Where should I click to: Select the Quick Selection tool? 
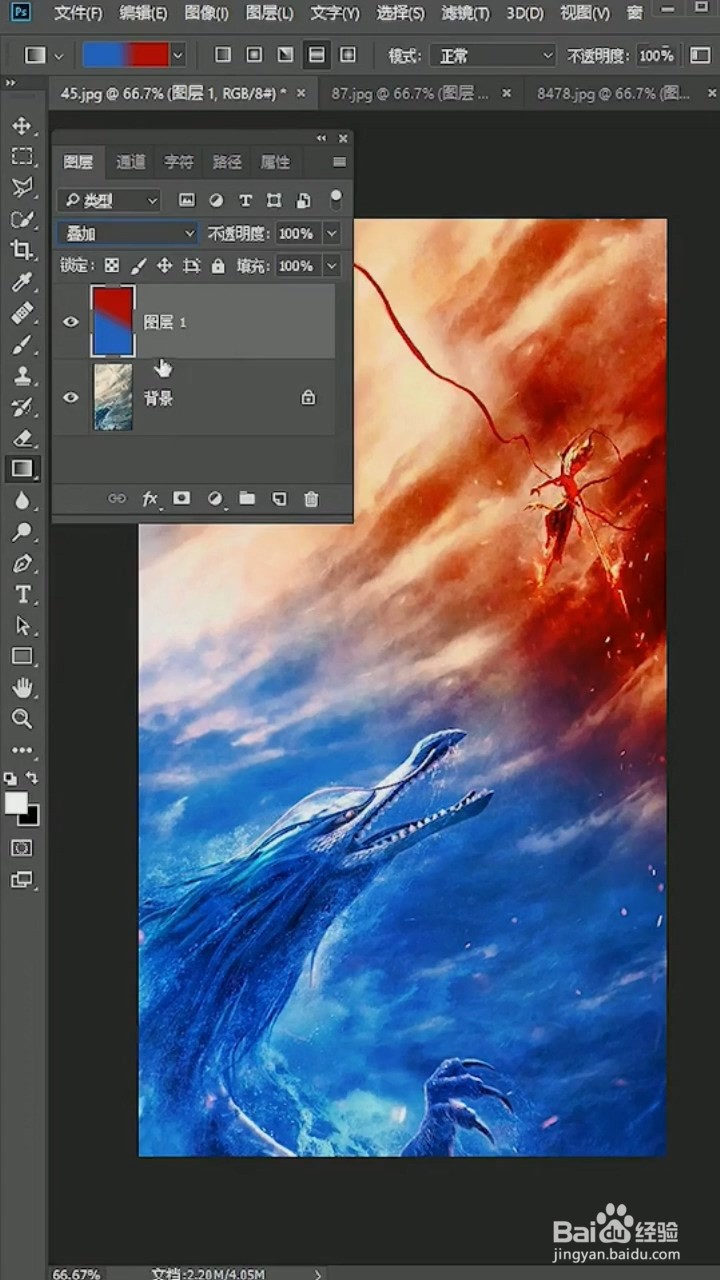pyautogui.click(x=22, y=219)
